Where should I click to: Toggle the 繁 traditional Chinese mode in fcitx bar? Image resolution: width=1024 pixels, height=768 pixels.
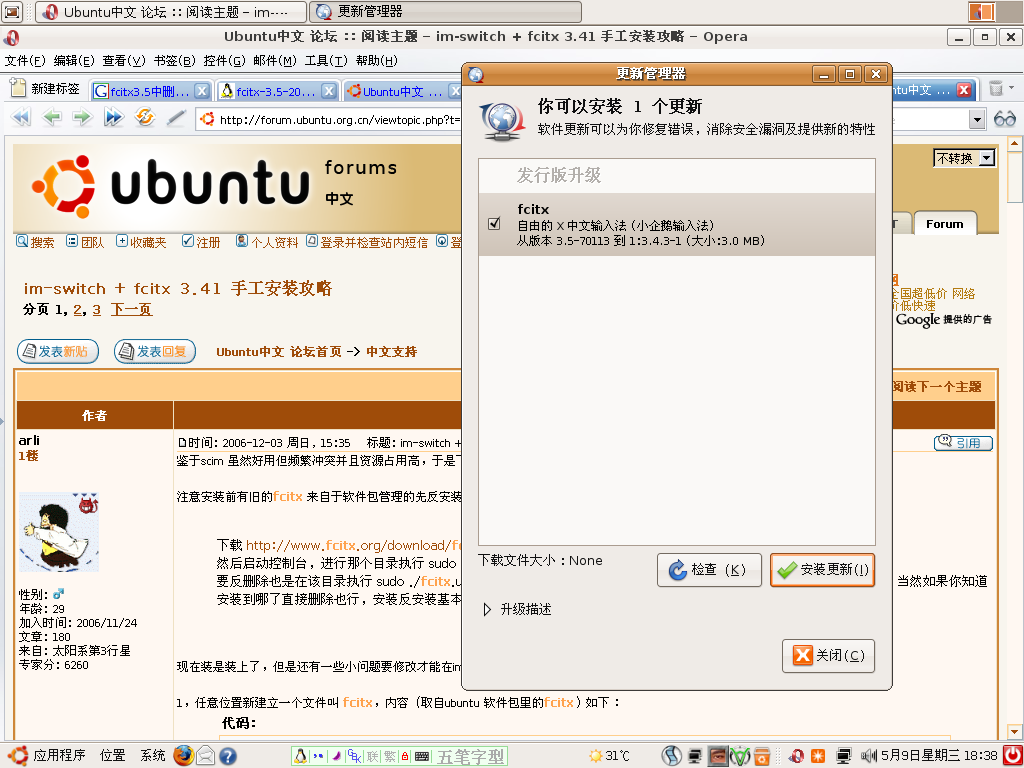point(389,756)
